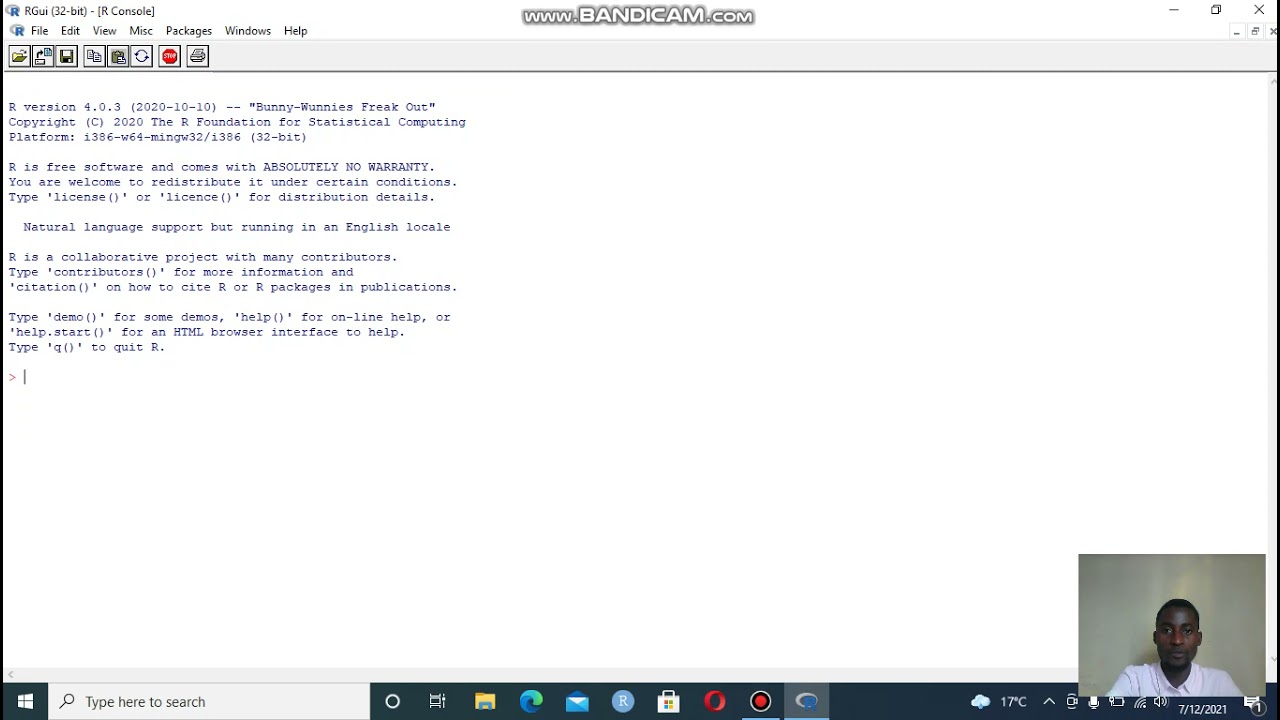This screenshot has width=1280, height=720.
Task: Open the notification center icon
Action: tap(1253, 702)
